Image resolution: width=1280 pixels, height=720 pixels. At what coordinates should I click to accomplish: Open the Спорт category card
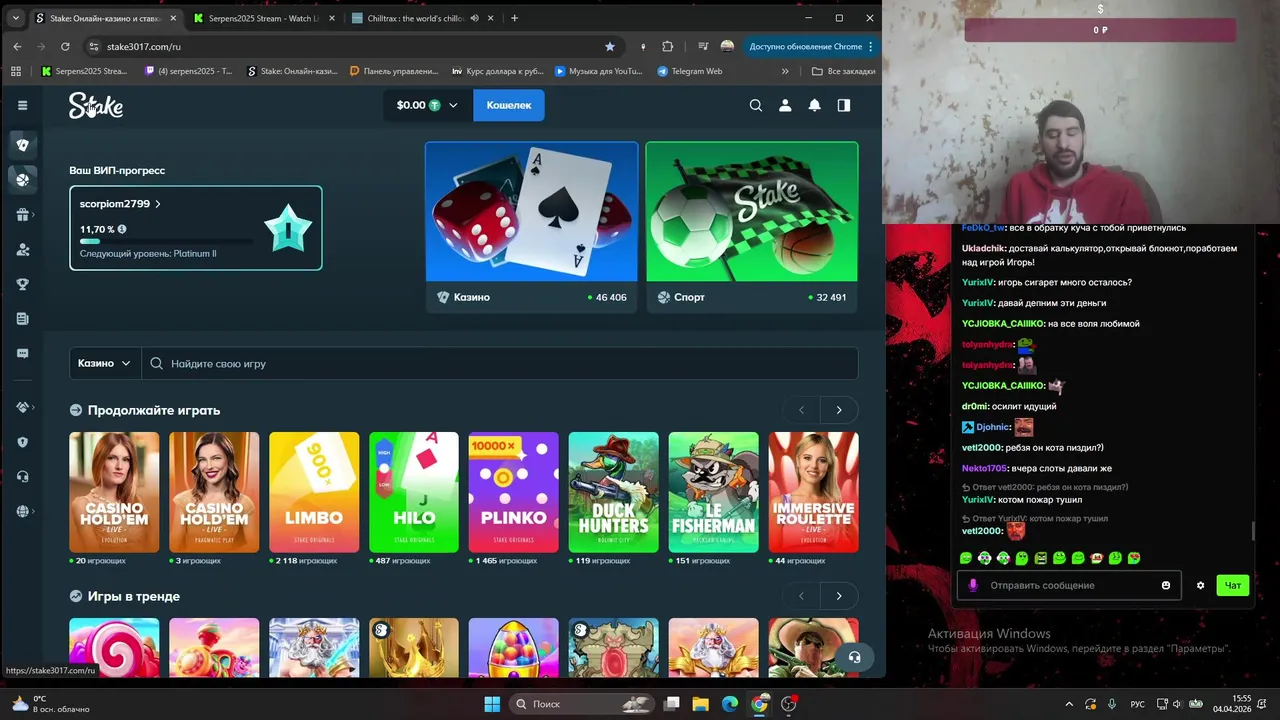[x=752, y=227]
